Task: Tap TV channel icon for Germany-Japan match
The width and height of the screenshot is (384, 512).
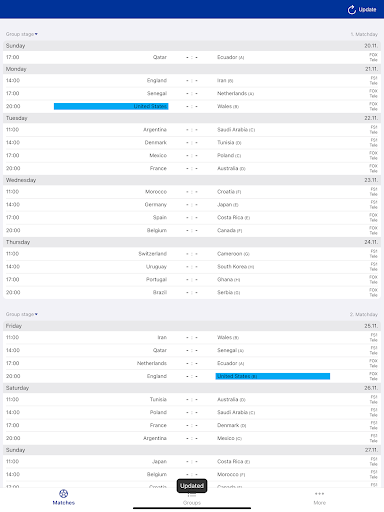Action: 374,205
